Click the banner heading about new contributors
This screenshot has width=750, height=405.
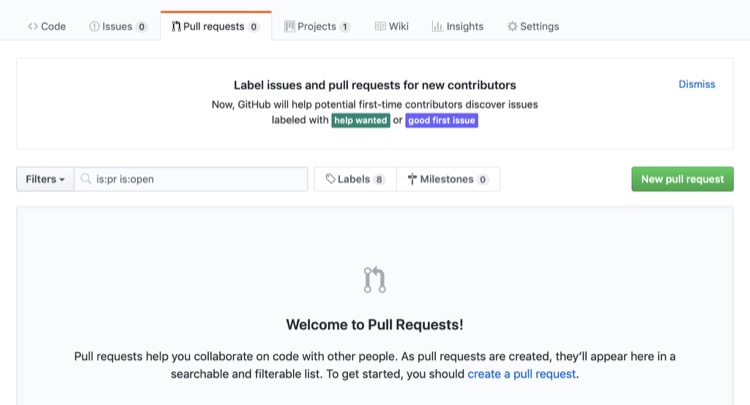375,85
